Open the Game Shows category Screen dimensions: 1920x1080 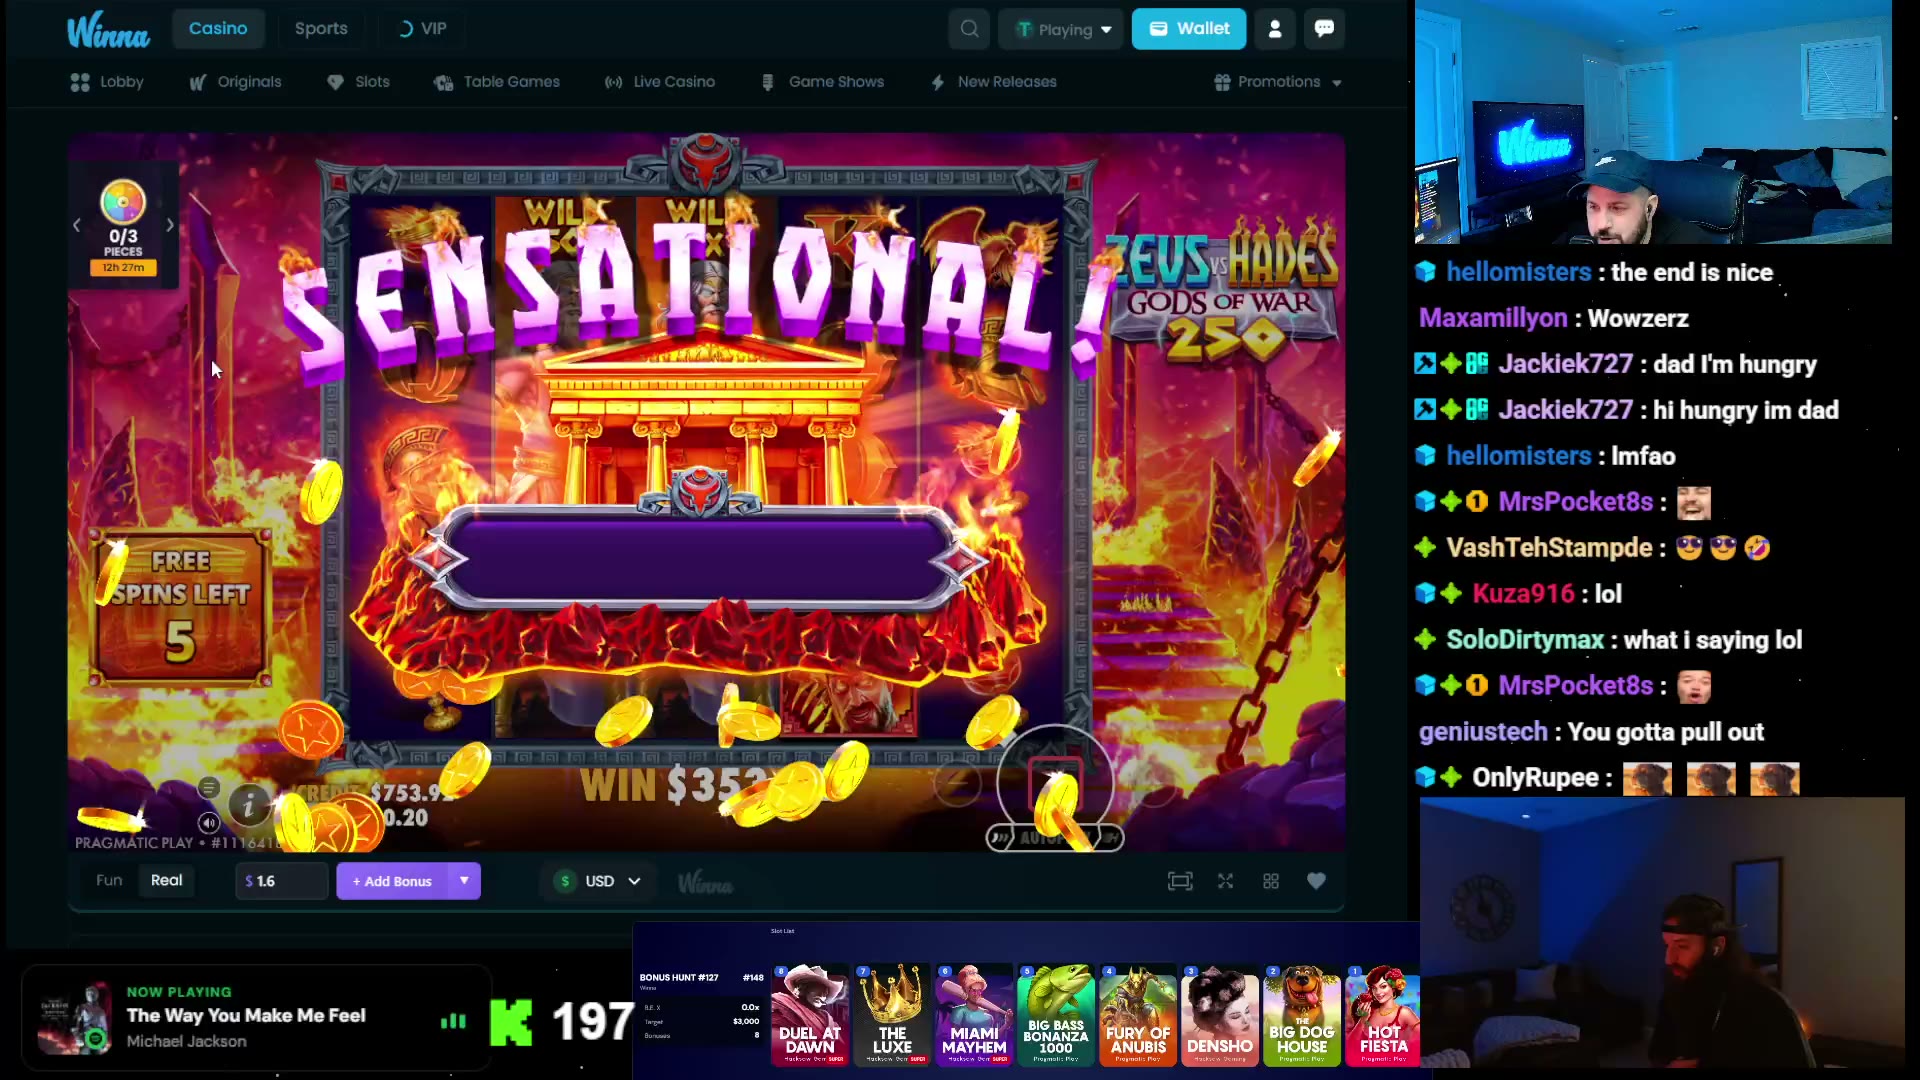823,82
